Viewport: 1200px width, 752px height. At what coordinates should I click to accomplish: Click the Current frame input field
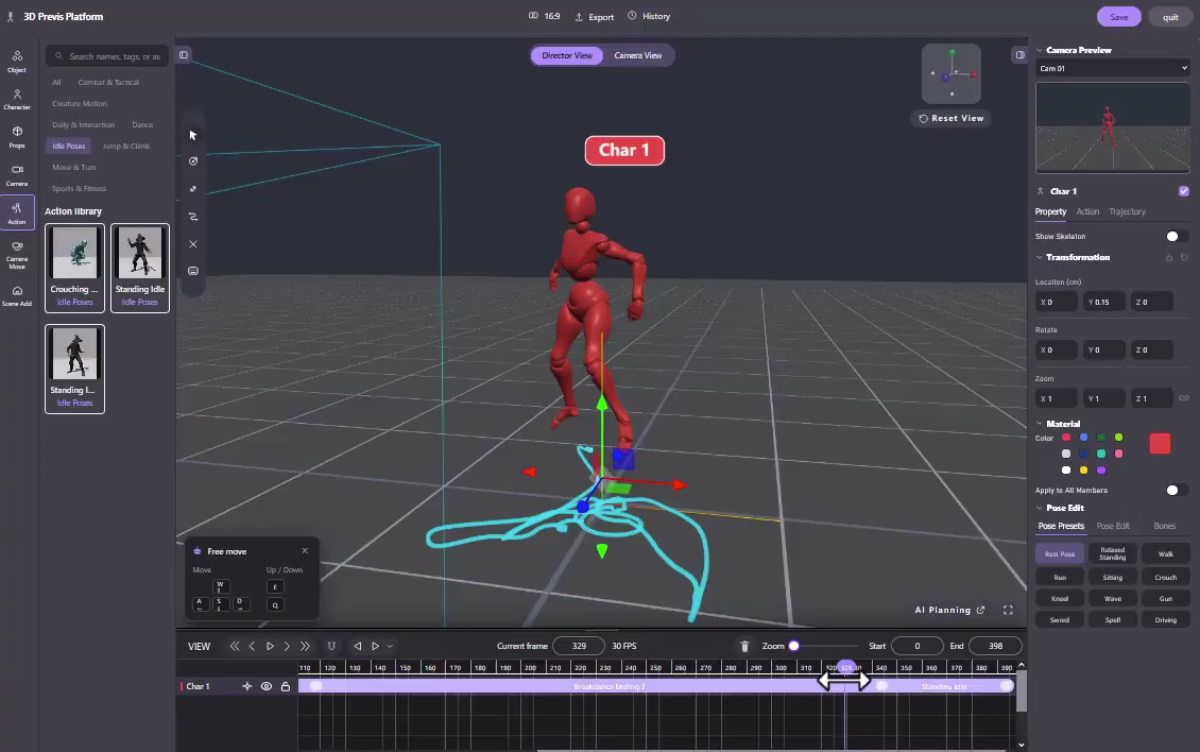578,646
